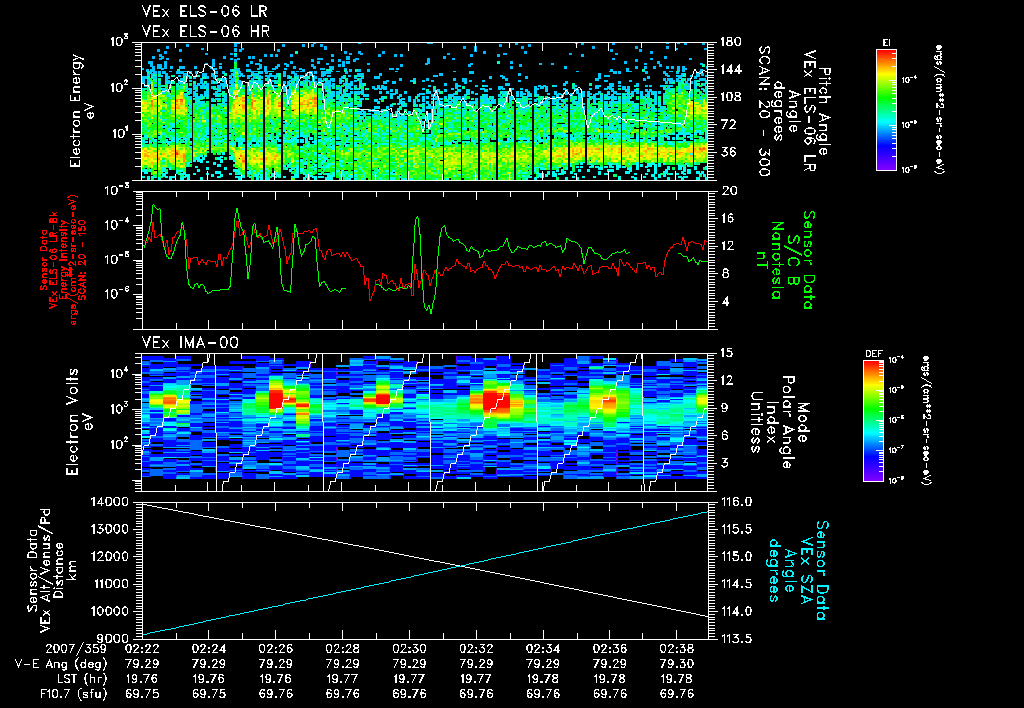Click the 02:26 time tick label

click(275, 649)
